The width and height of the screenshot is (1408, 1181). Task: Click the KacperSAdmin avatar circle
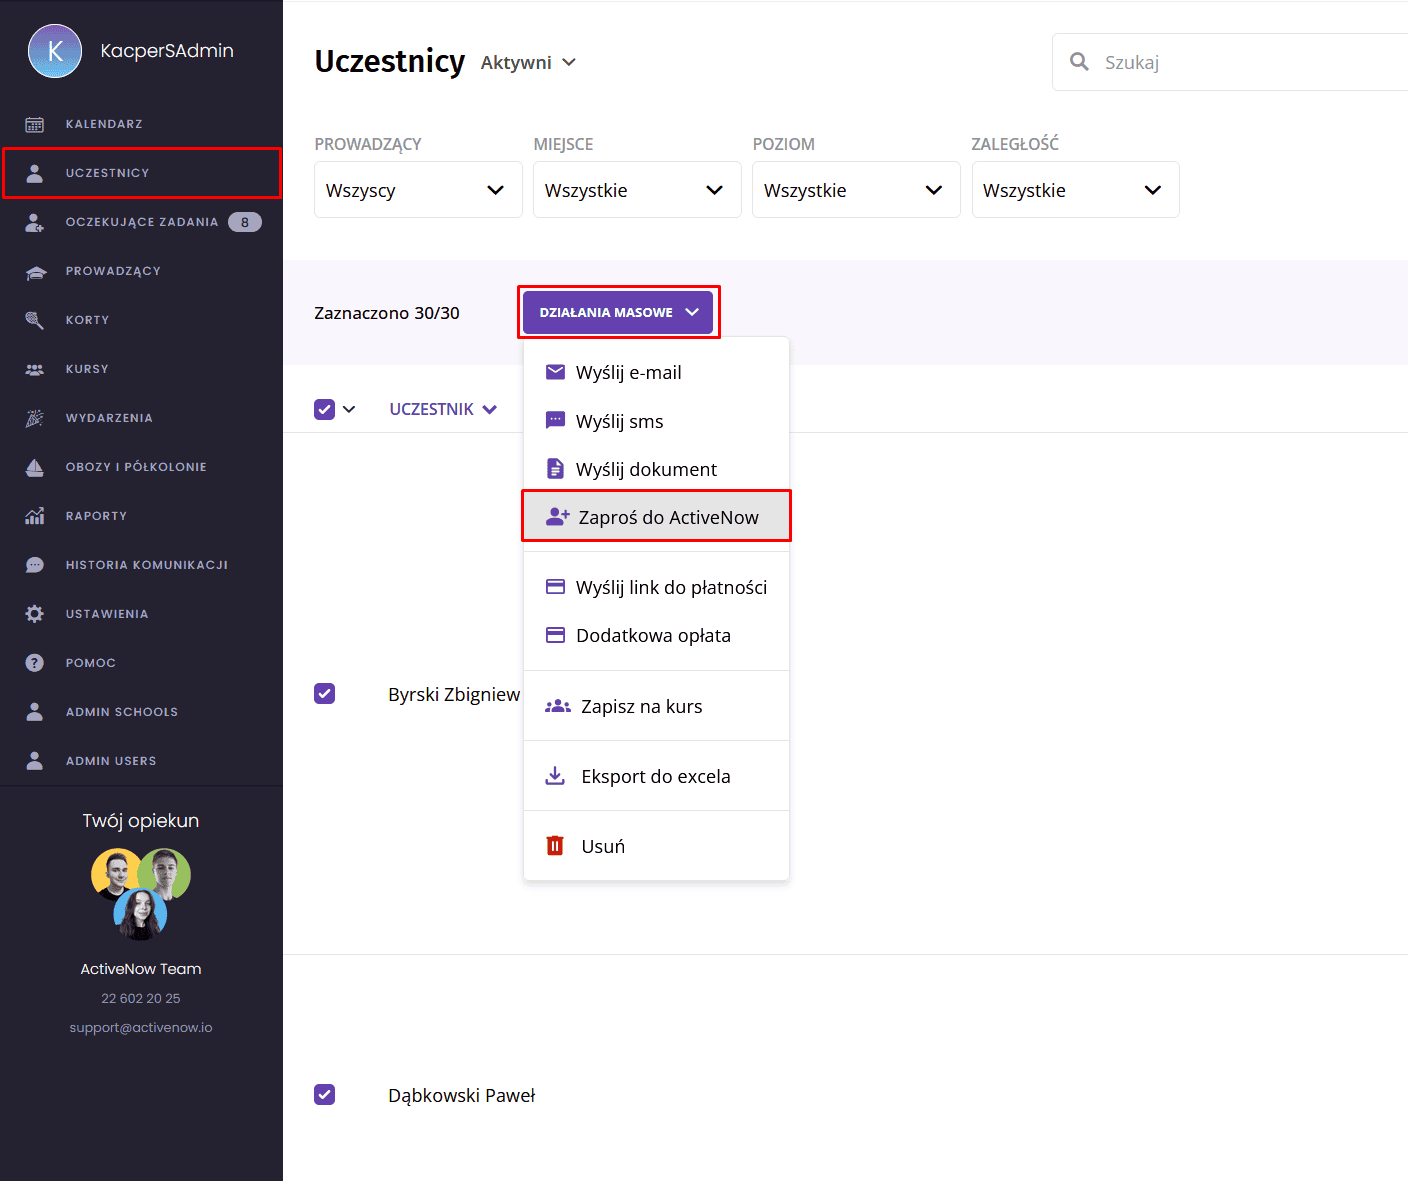click(55, 51)
